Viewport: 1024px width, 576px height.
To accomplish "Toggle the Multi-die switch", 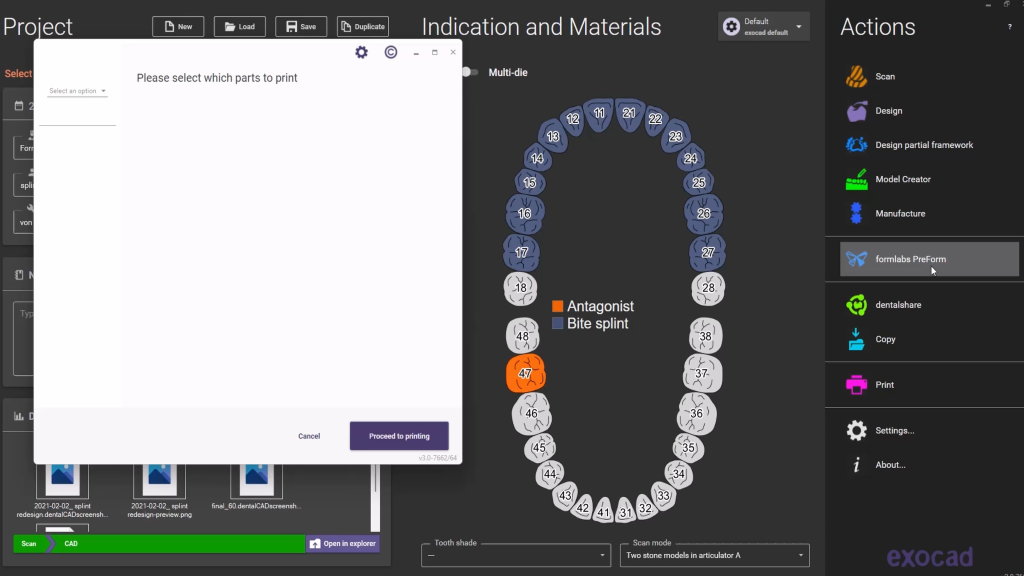I will pos(467,72).
